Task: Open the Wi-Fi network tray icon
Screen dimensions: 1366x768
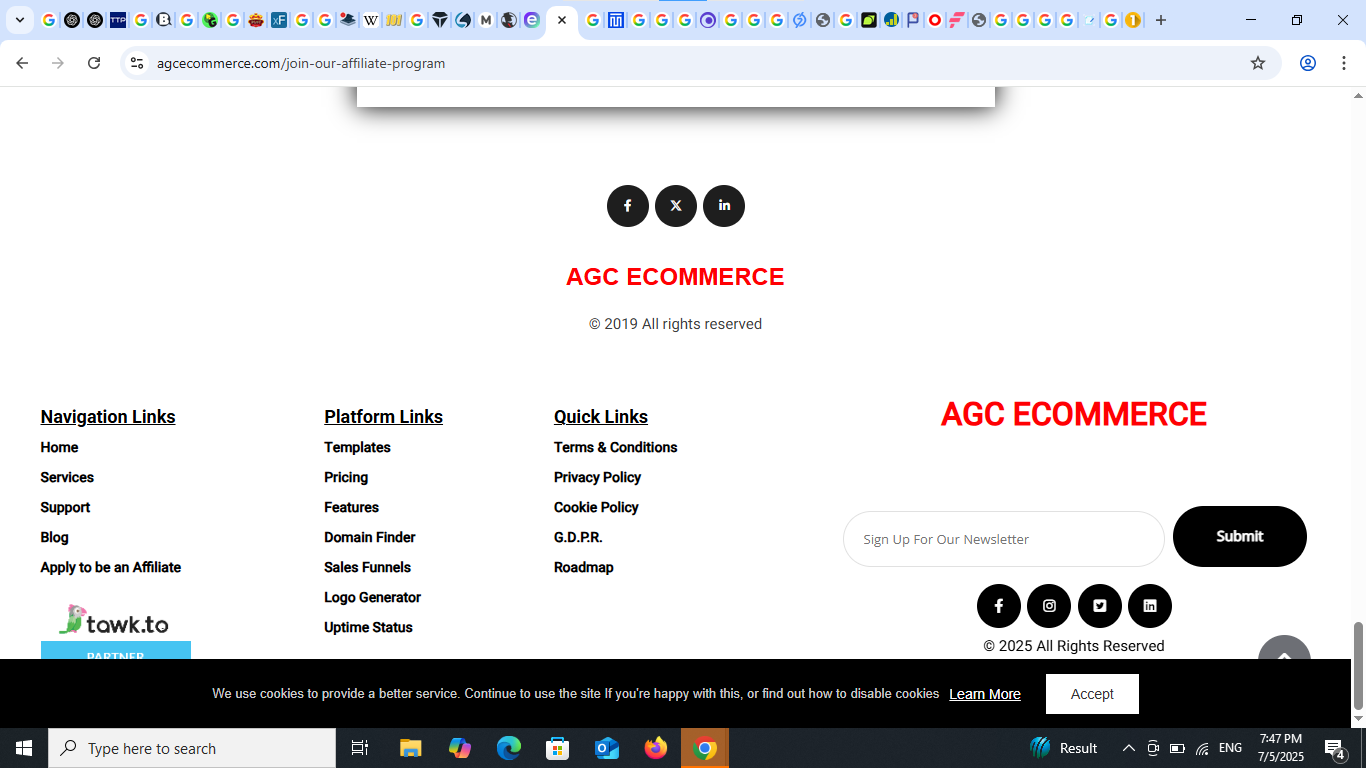Action: (1202, 748)
